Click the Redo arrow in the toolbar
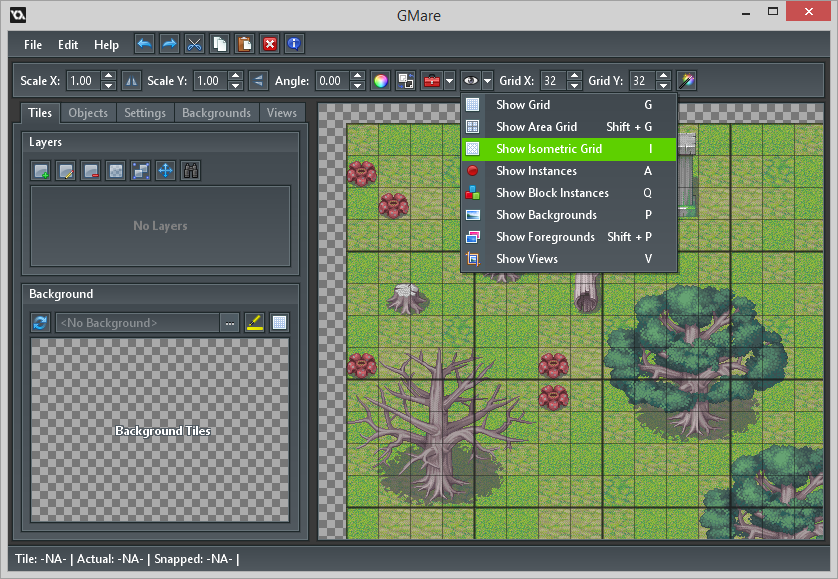The width and height of the screenshot is (838, 579). coord(169,44)
